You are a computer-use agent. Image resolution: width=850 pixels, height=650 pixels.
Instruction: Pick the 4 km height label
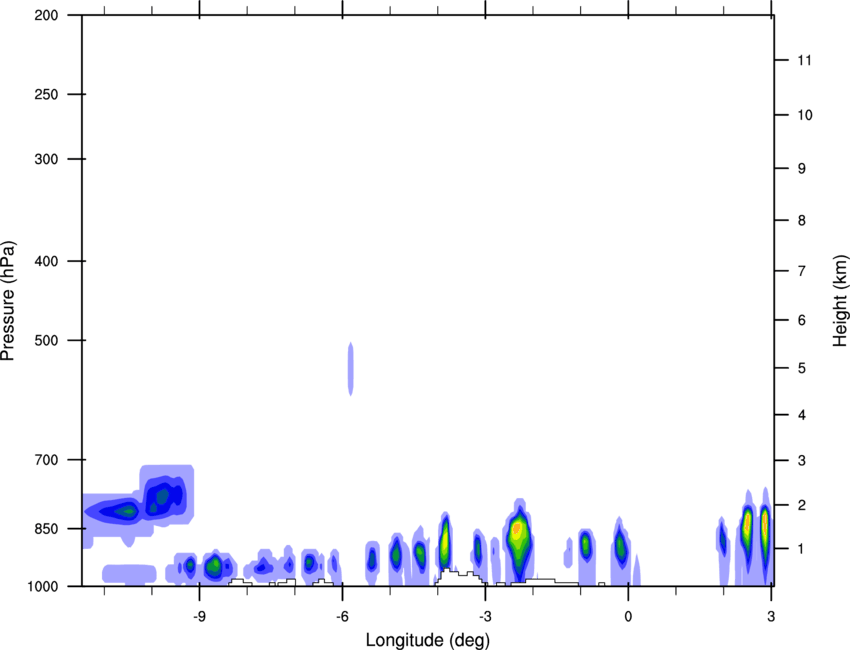[801, 415]
